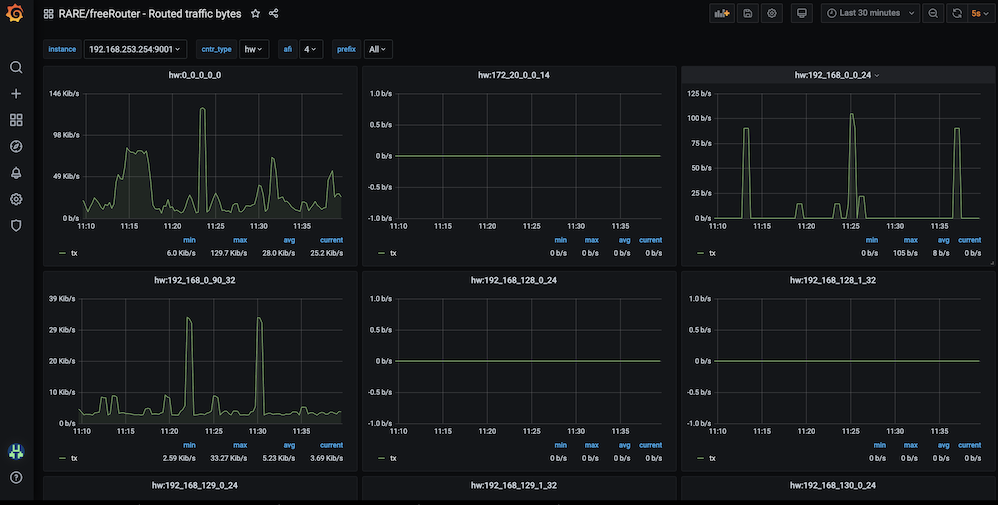The image size is (998, 505).
Task: Open the sidebar Dashboards menu
Action: 17,120
